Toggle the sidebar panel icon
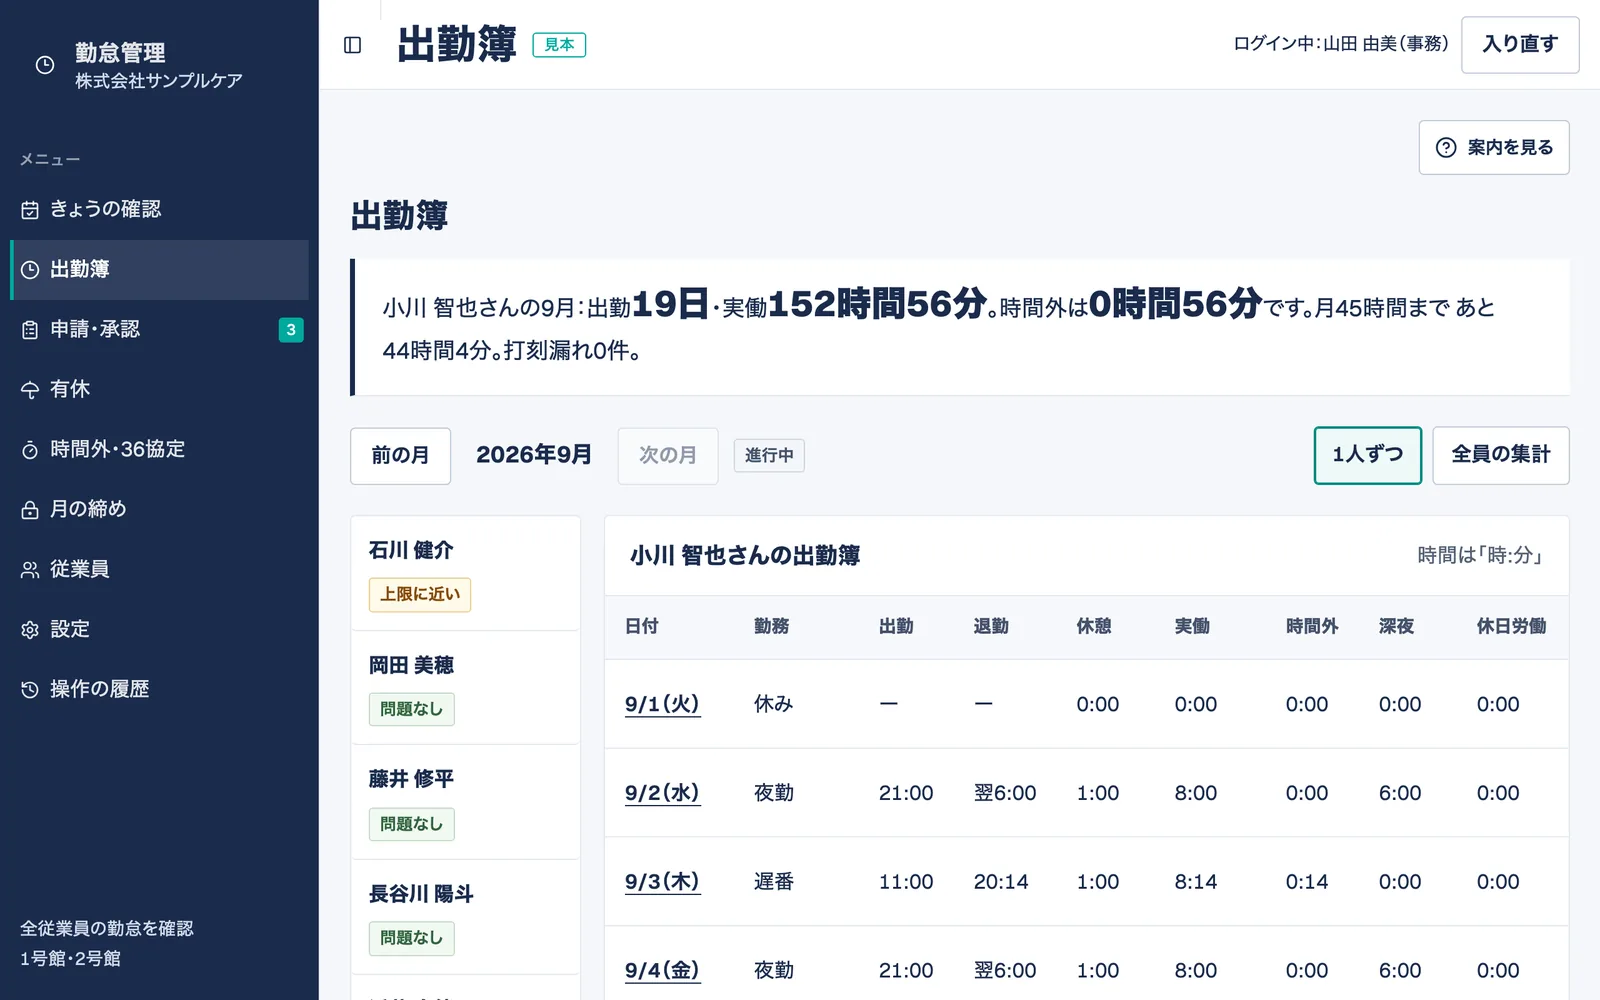Viewport: 1600px width, 1000px height. pos(352,45)
